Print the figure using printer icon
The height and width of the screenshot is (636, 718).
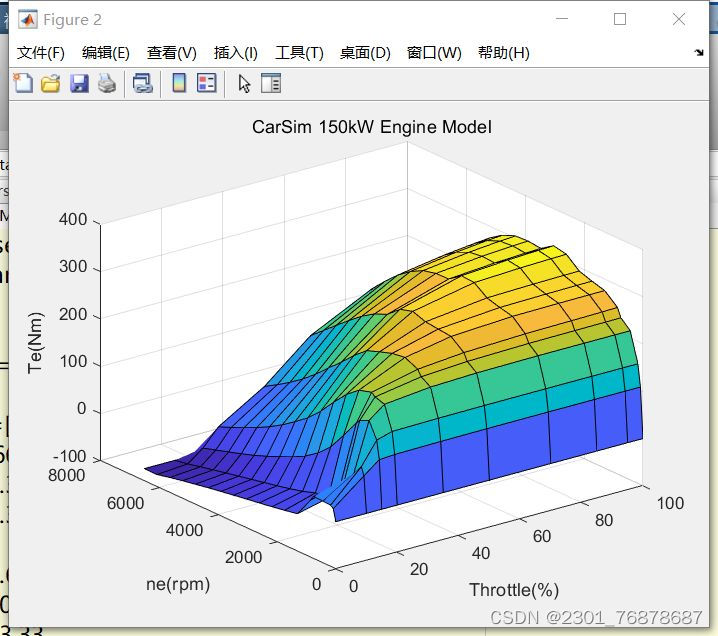tap(107, 83)
